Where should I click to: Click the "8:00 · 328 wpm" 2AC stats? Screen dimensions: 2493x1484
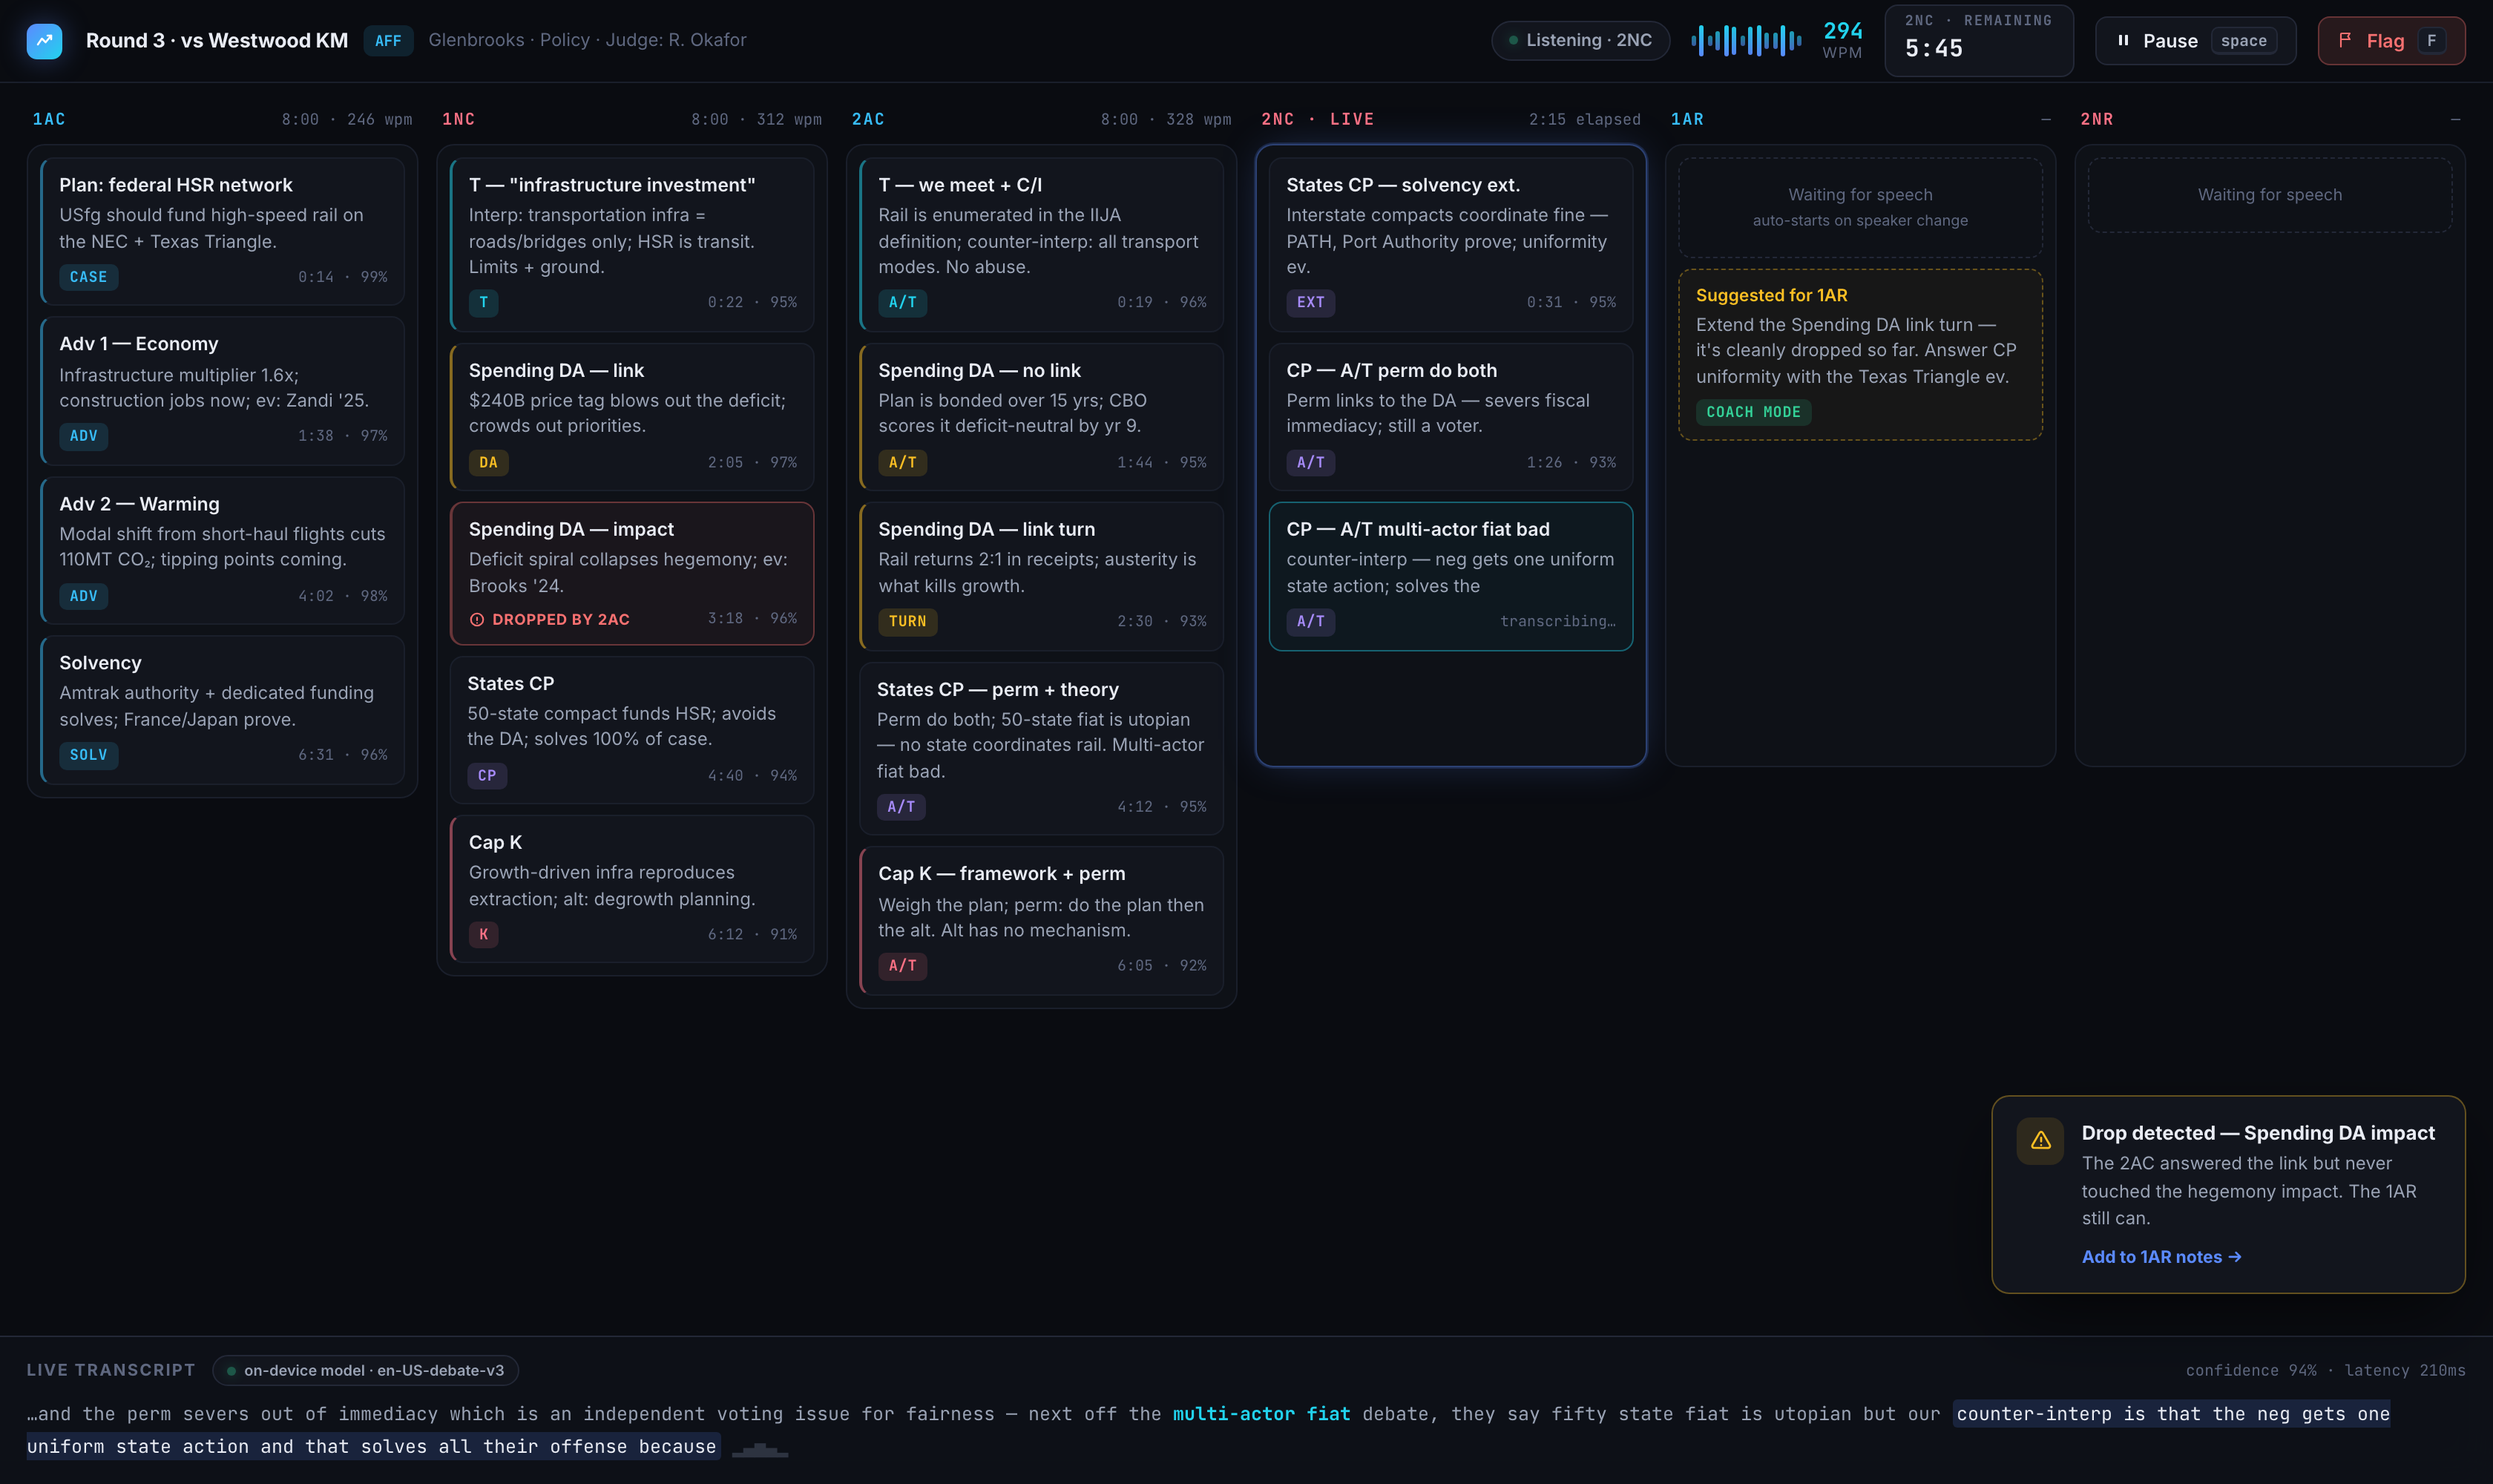(1165, 119)
